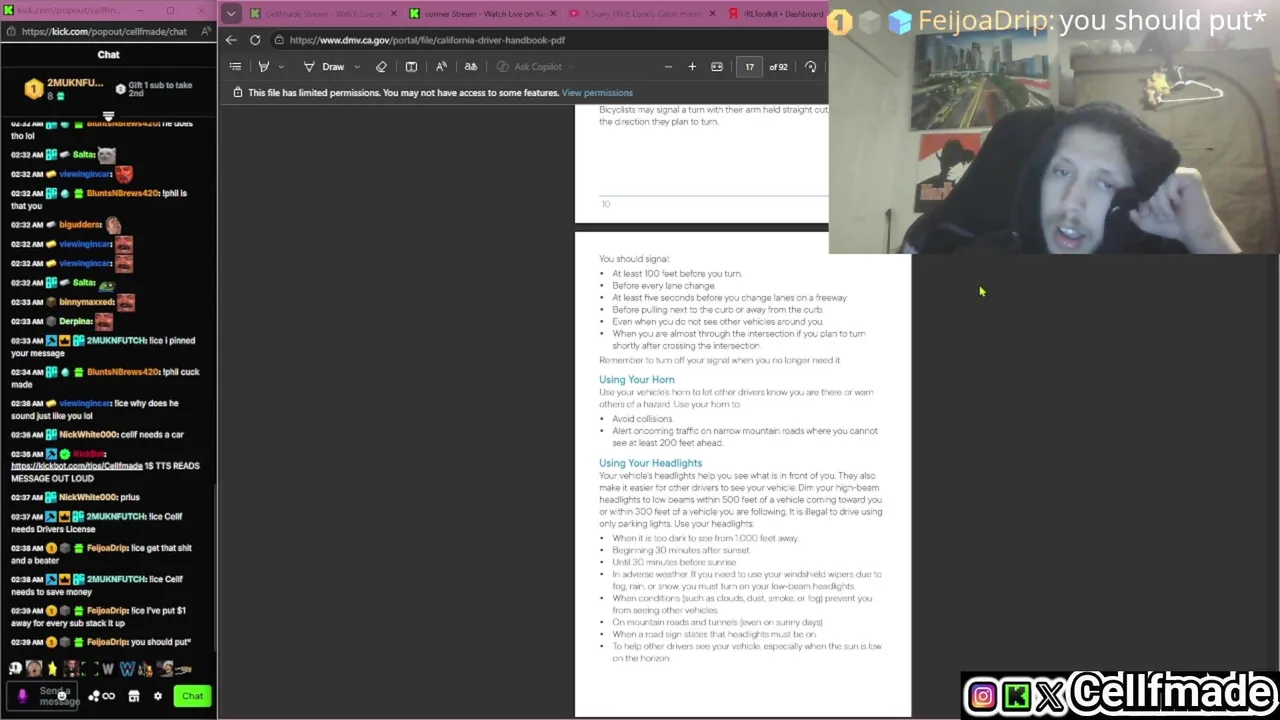
Task: Close the Cellfmade Stream tab
Action: click(393, 14)
